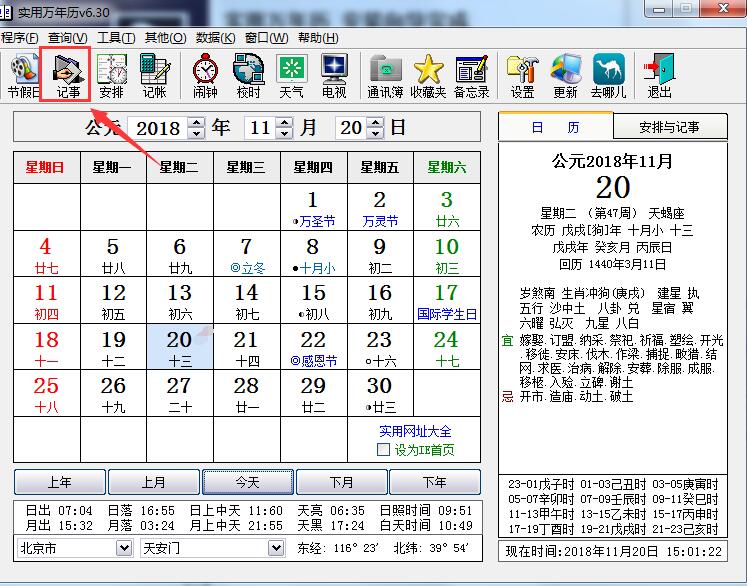
Task: Click the 月落 03:24 moonset text
Action: click(141, 525)
